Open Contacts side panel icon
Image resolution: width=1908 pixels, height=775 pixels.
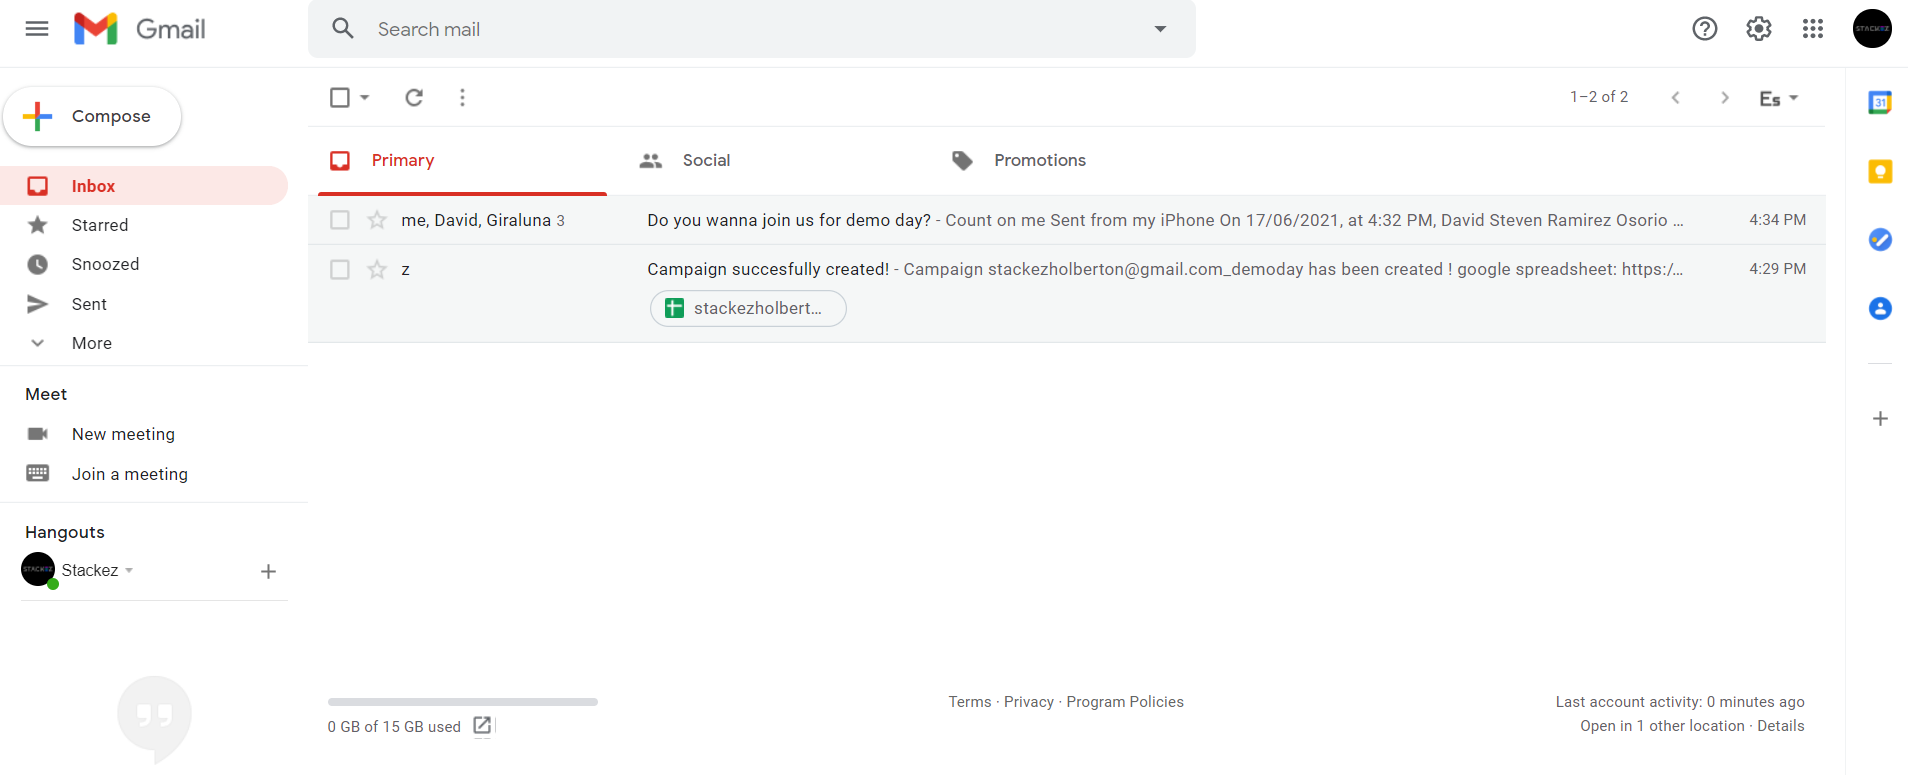[x=1880, y=309]
